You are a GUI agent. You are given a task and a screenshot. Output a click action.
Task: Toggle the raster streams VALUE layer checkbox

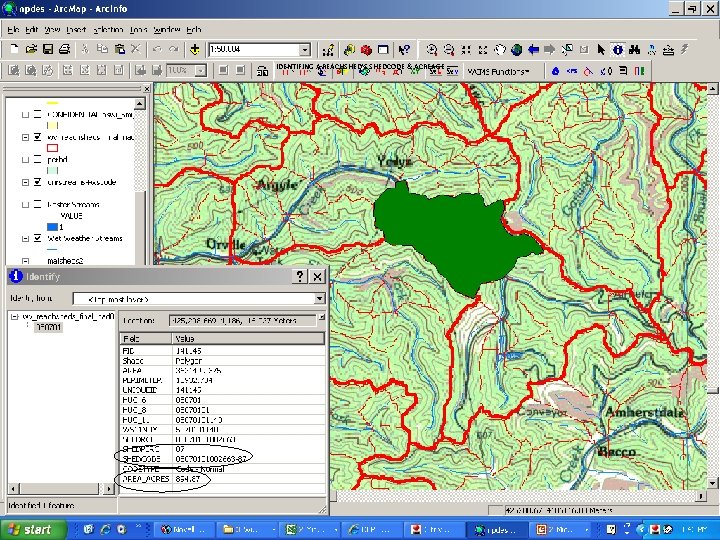37,203
